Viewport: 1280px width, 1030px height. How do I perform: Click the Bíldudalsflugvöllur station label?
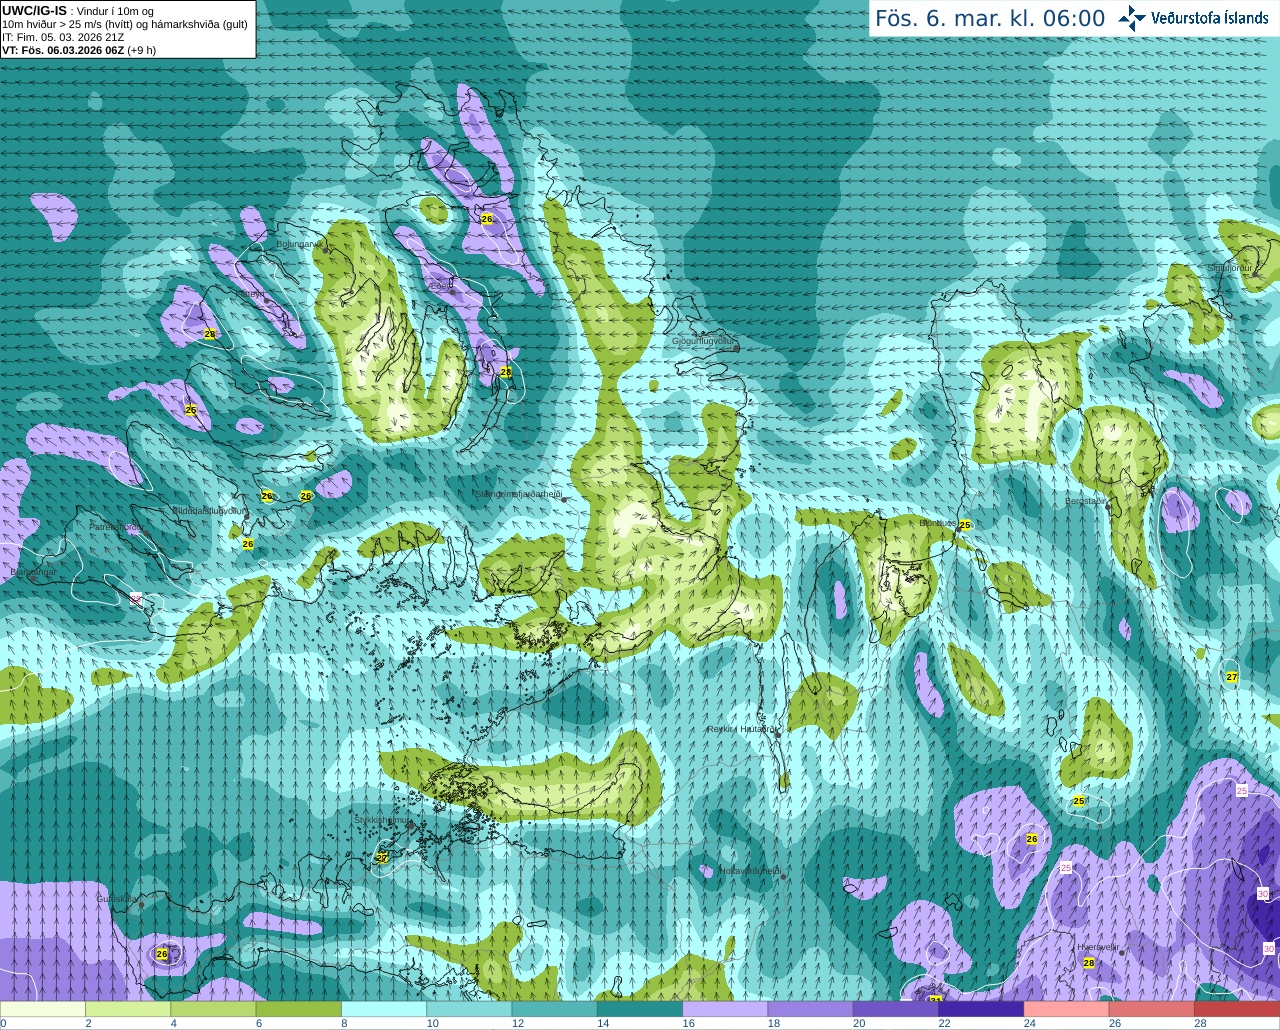tap(208, 510)
